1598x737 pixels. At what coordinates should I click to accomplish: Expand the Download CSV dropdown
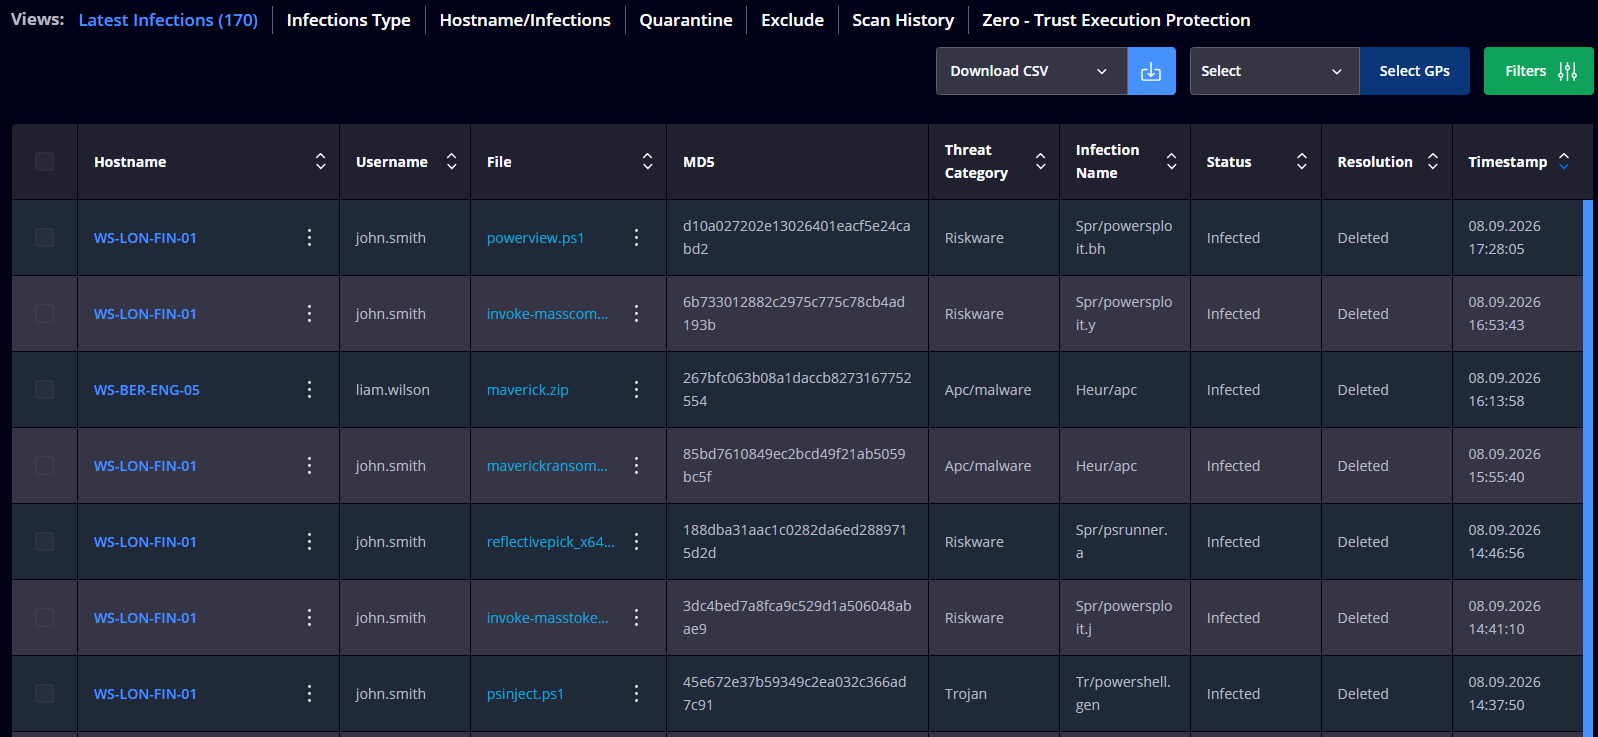pos(1031,71)
